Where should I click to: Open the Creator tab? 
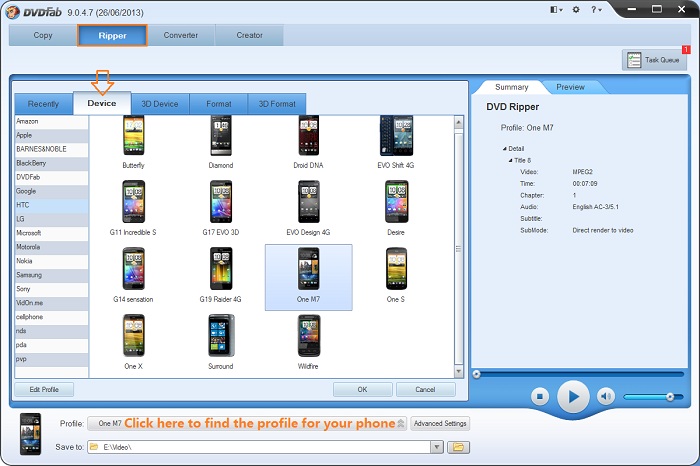250,35
